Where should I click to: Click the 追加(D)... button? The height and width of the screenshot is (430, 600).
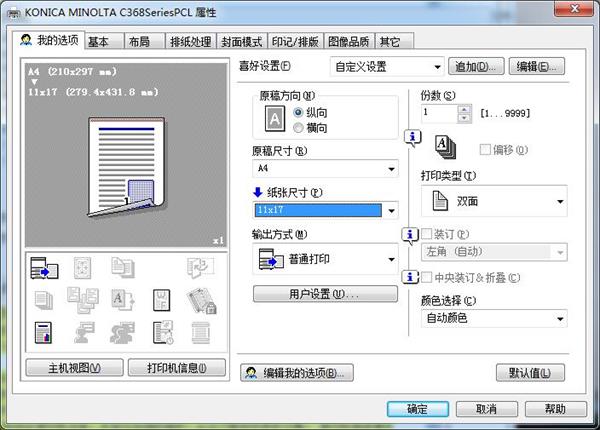[476, 67]
